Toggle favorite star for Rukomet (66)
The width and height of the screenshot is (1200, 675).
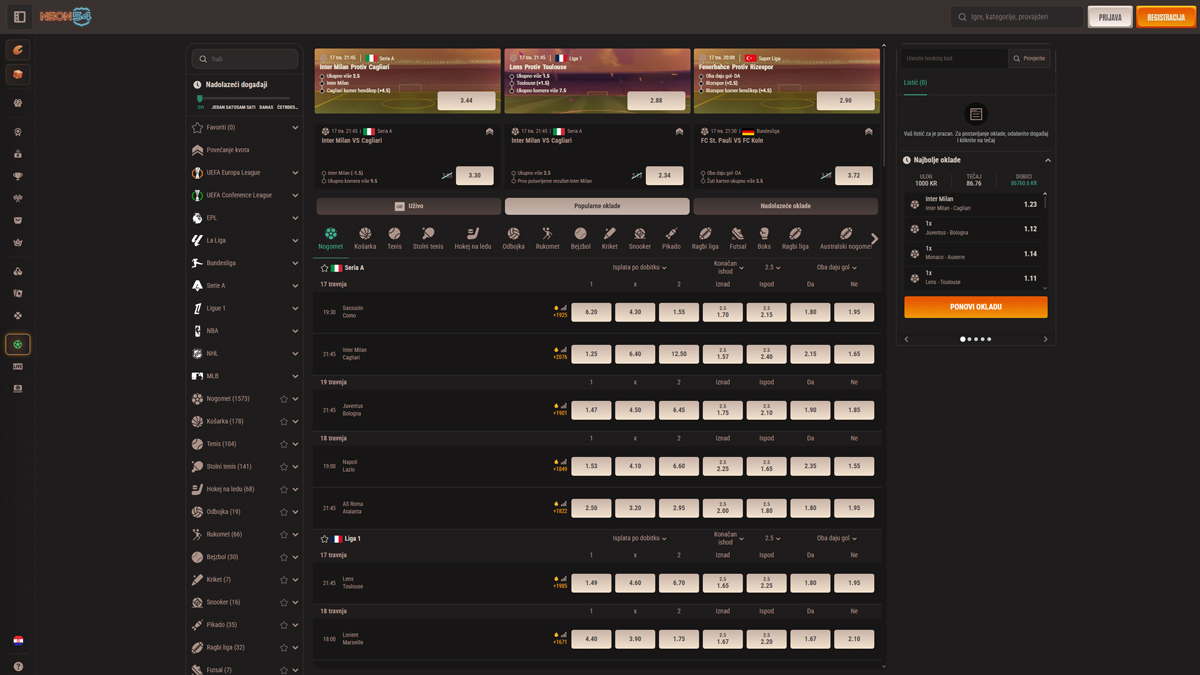coord(284,535)
